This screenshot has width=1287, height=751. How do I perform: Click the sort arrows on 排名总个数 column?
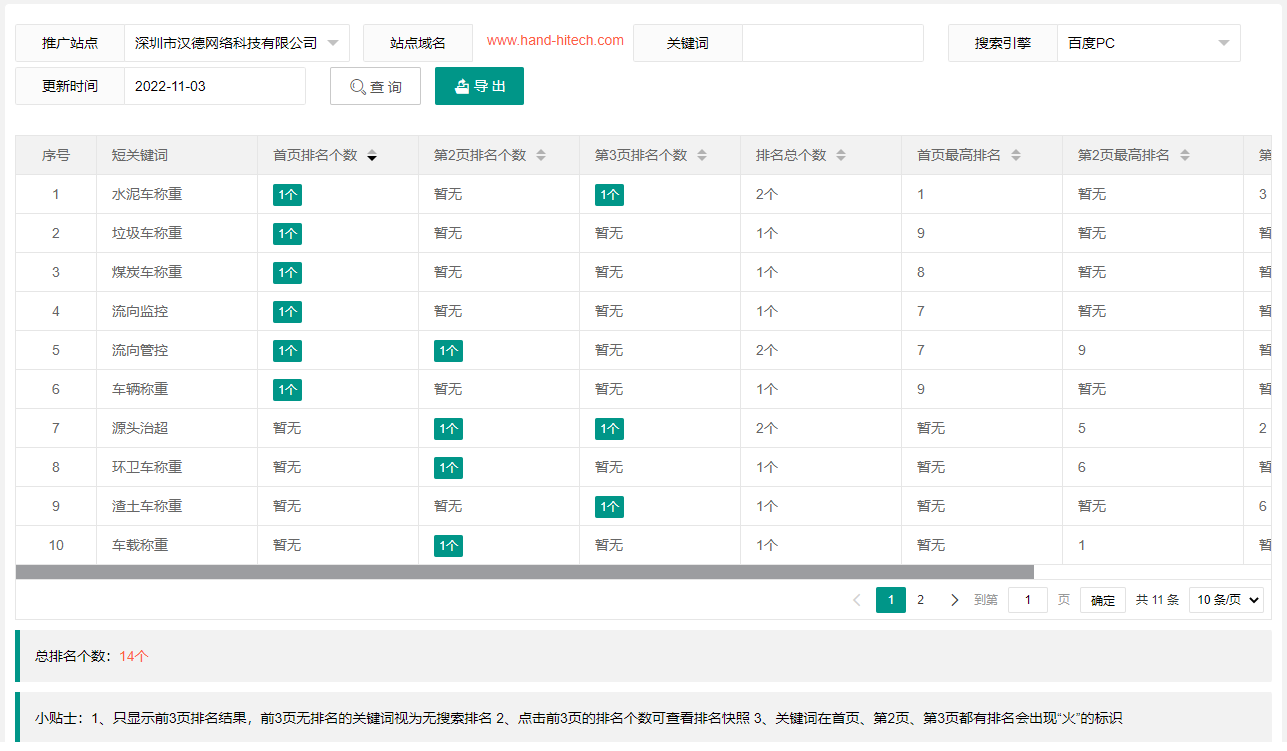coord(841,154)
